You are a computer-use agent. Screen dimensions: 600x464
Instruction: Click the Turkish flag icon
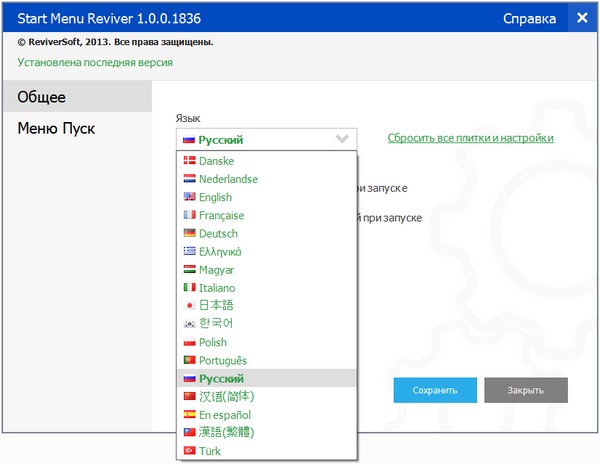189,451
